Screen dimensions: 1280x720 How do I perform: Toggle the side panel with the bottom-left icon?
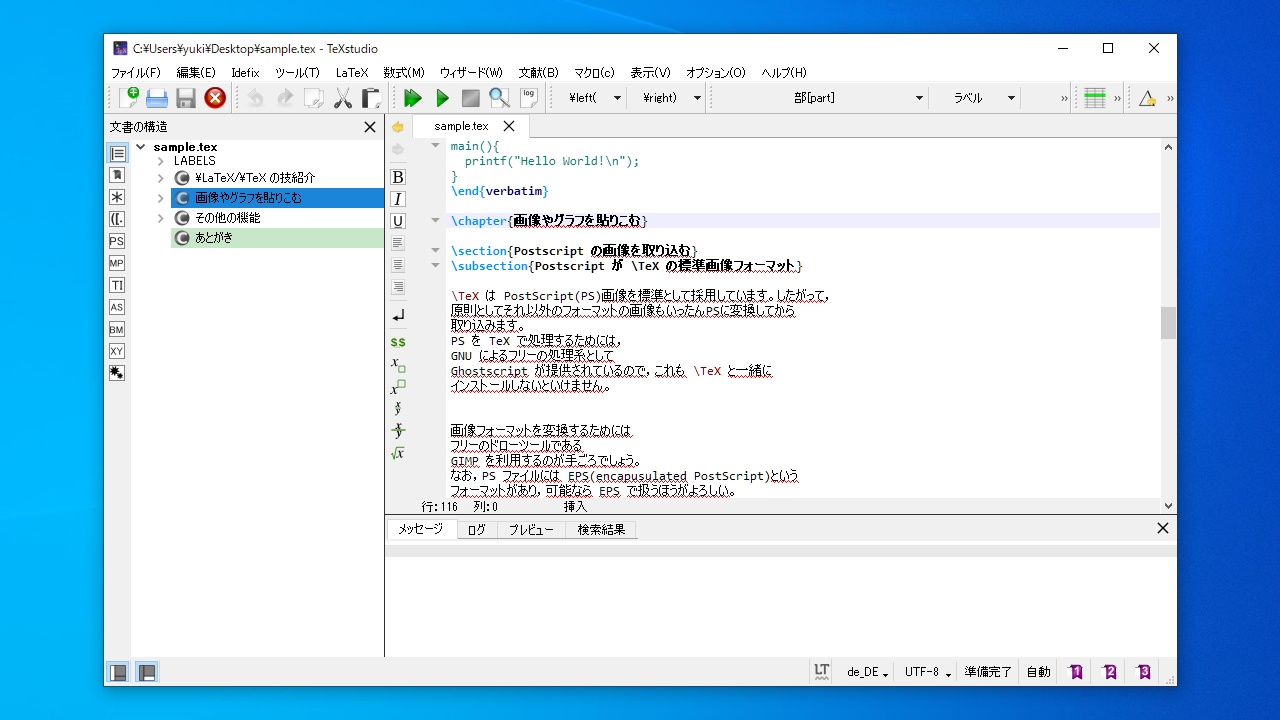[118, 672]
